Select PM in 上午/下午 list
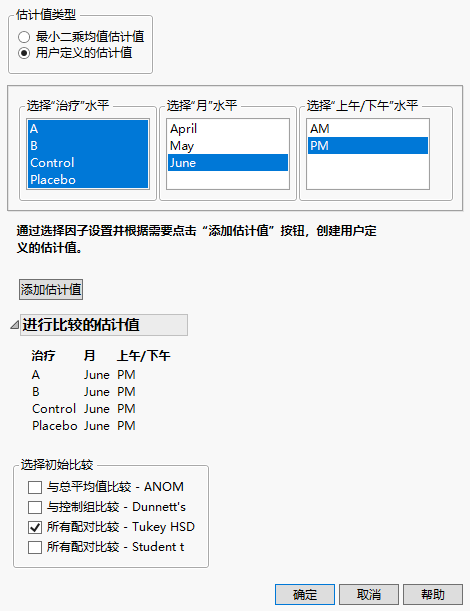This screenshot has width=470, height=611. pyautogui.click(x=368, y=146)
